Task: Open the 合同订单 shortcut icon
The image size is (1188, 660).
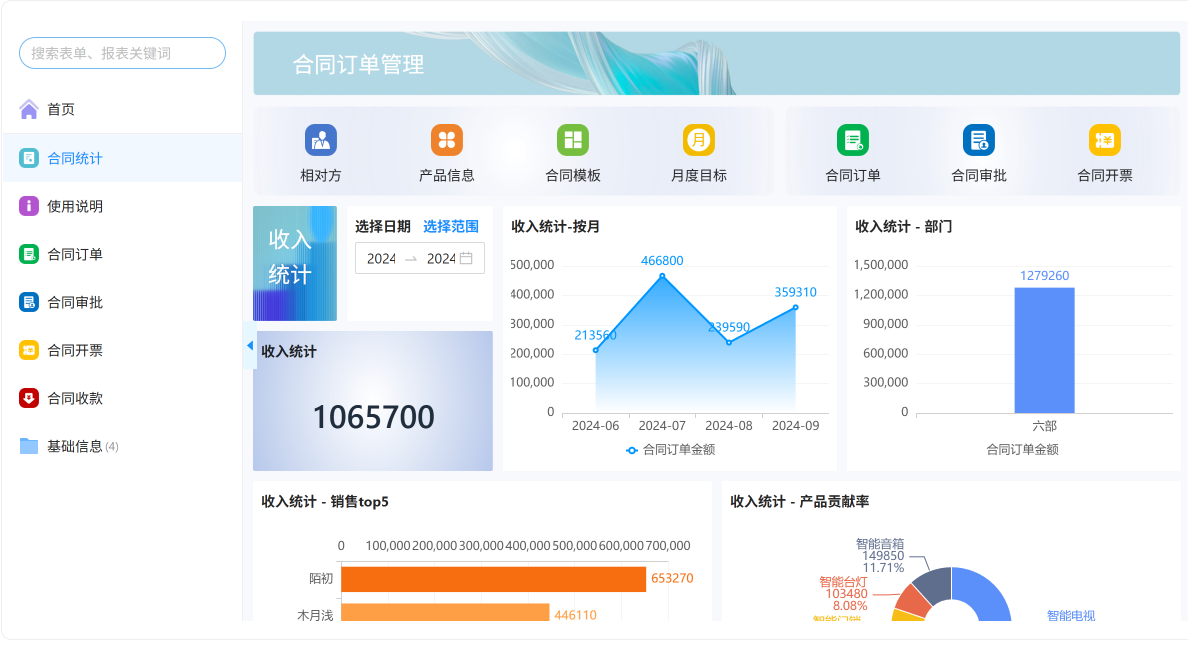Action: click(x=852, y=140)
